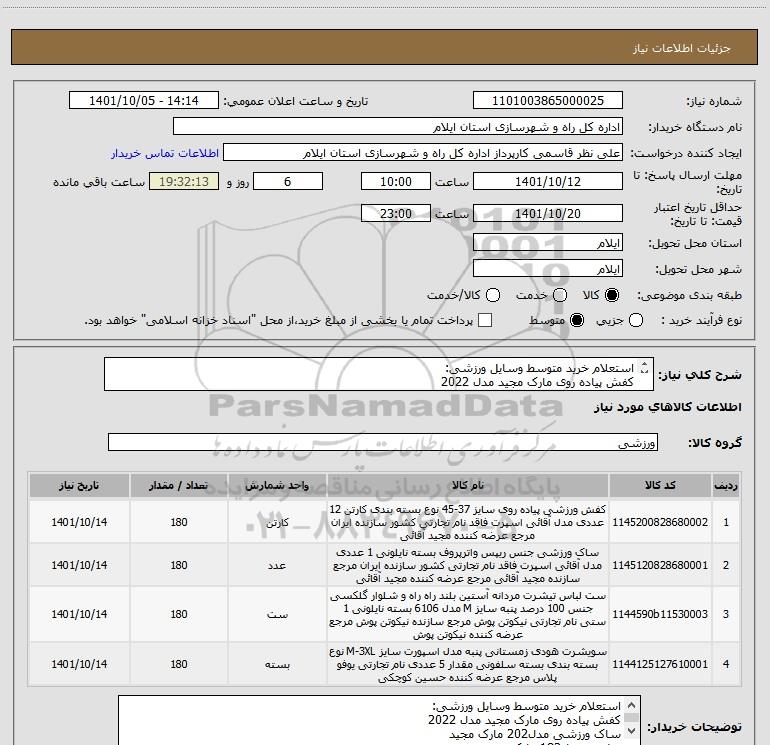Click the استان محل تحویل field
The width and height of the screenshot is (770, 745).
(x=548, y=243)
